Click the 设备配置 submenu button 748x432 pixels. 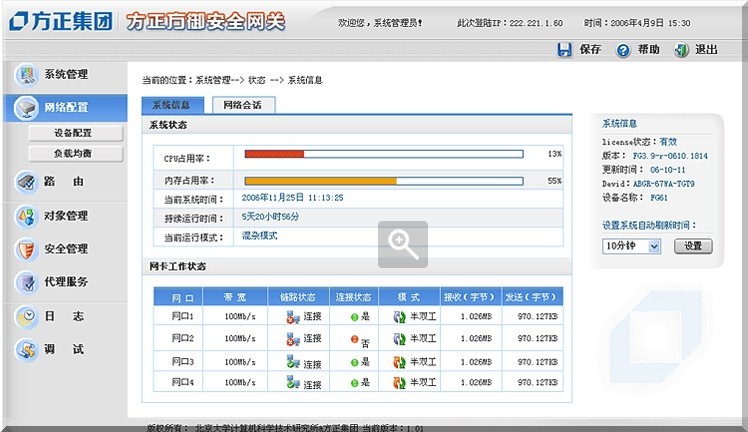coord(76,133)
